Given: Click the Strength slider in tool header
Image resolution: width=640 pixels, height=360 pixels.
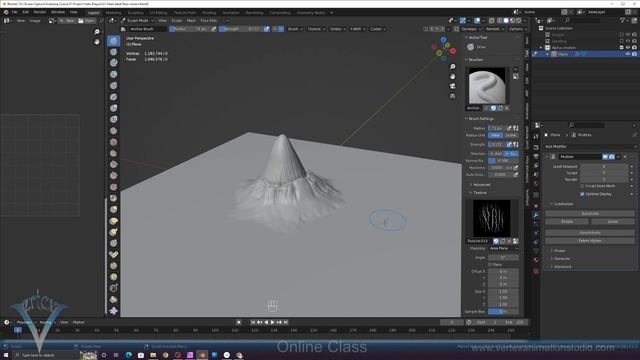Looking at the screenshot, I should tap(241, 29).
